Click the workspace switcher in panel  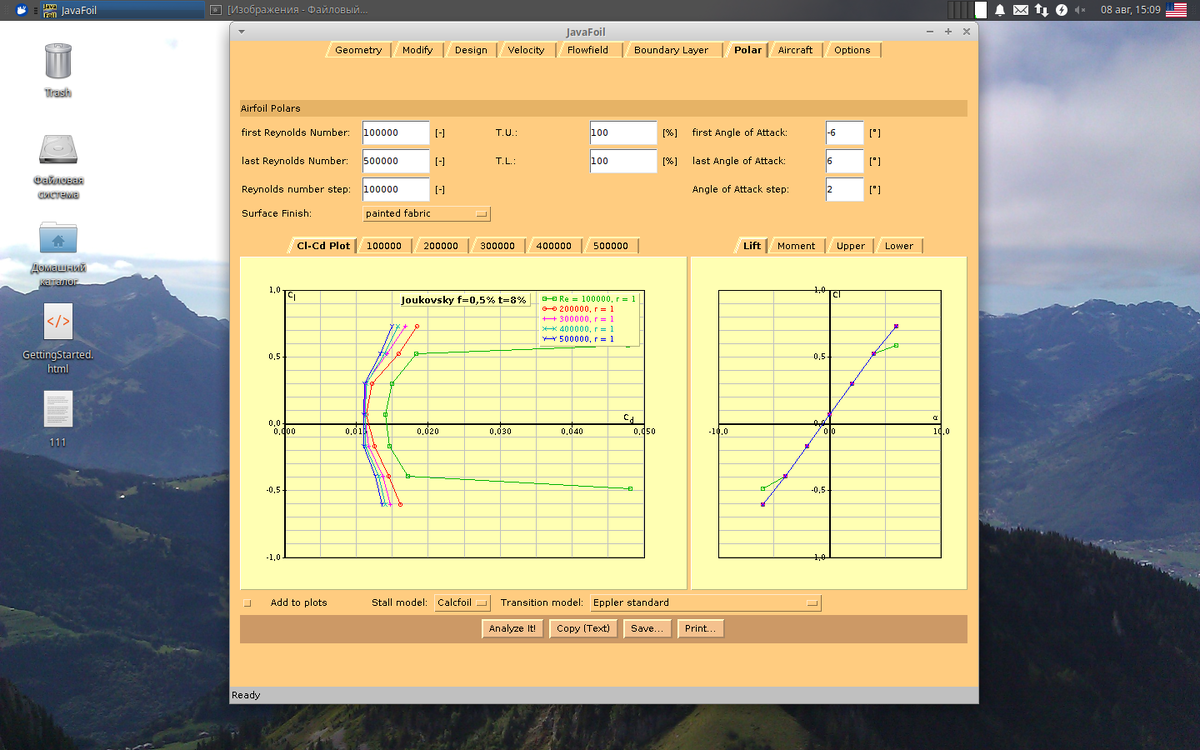tap(967, 10)
